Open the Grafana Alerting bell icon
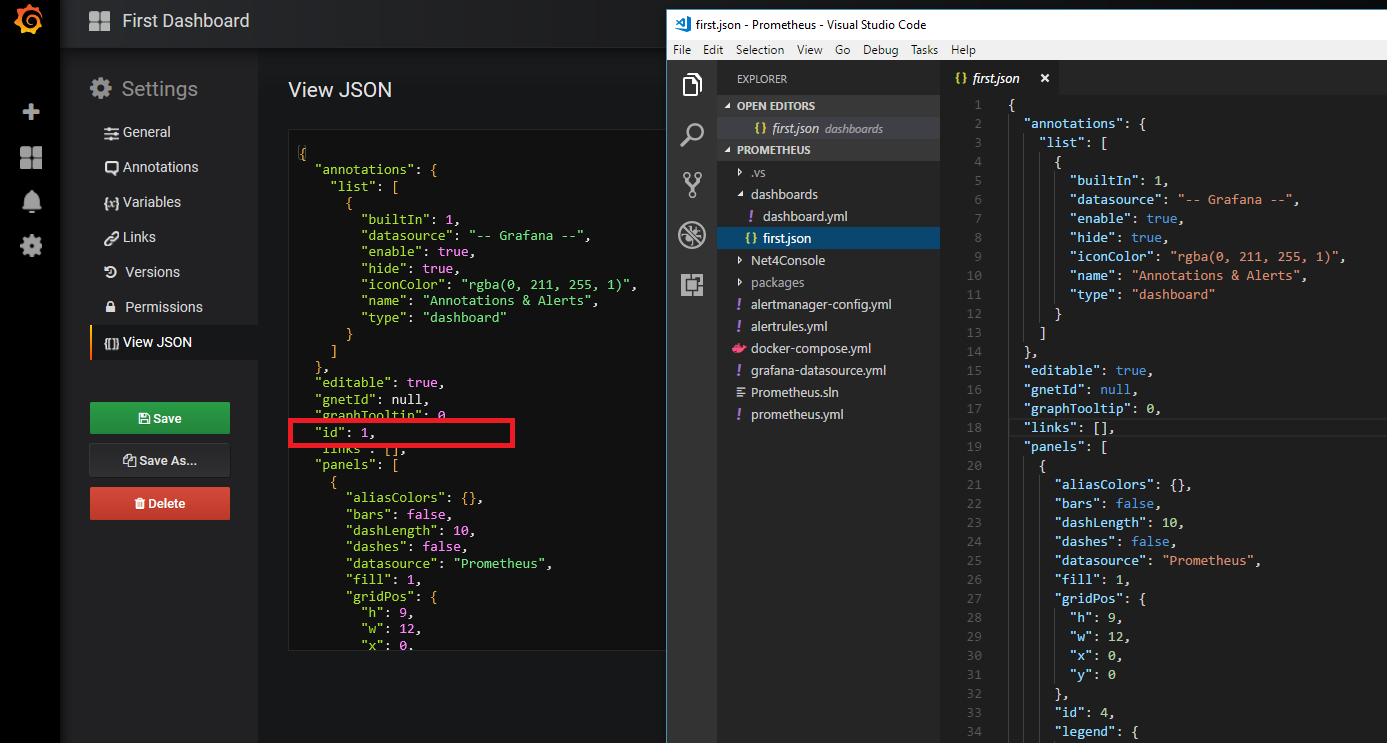 coord(31,201)
